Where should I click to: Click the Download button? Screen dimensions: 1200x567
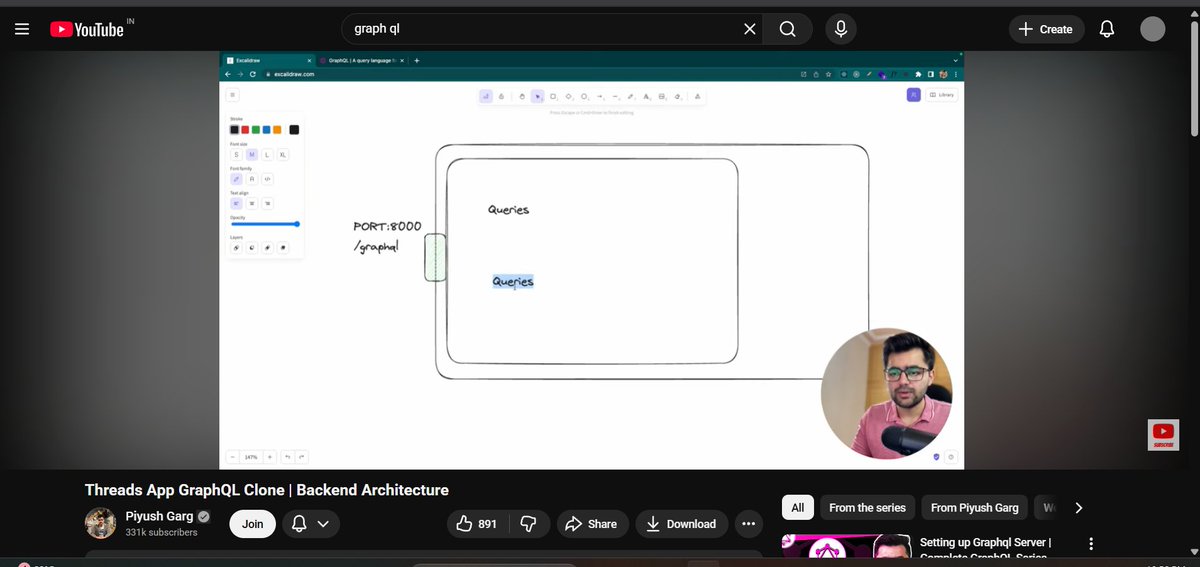(x=681, y=524)
